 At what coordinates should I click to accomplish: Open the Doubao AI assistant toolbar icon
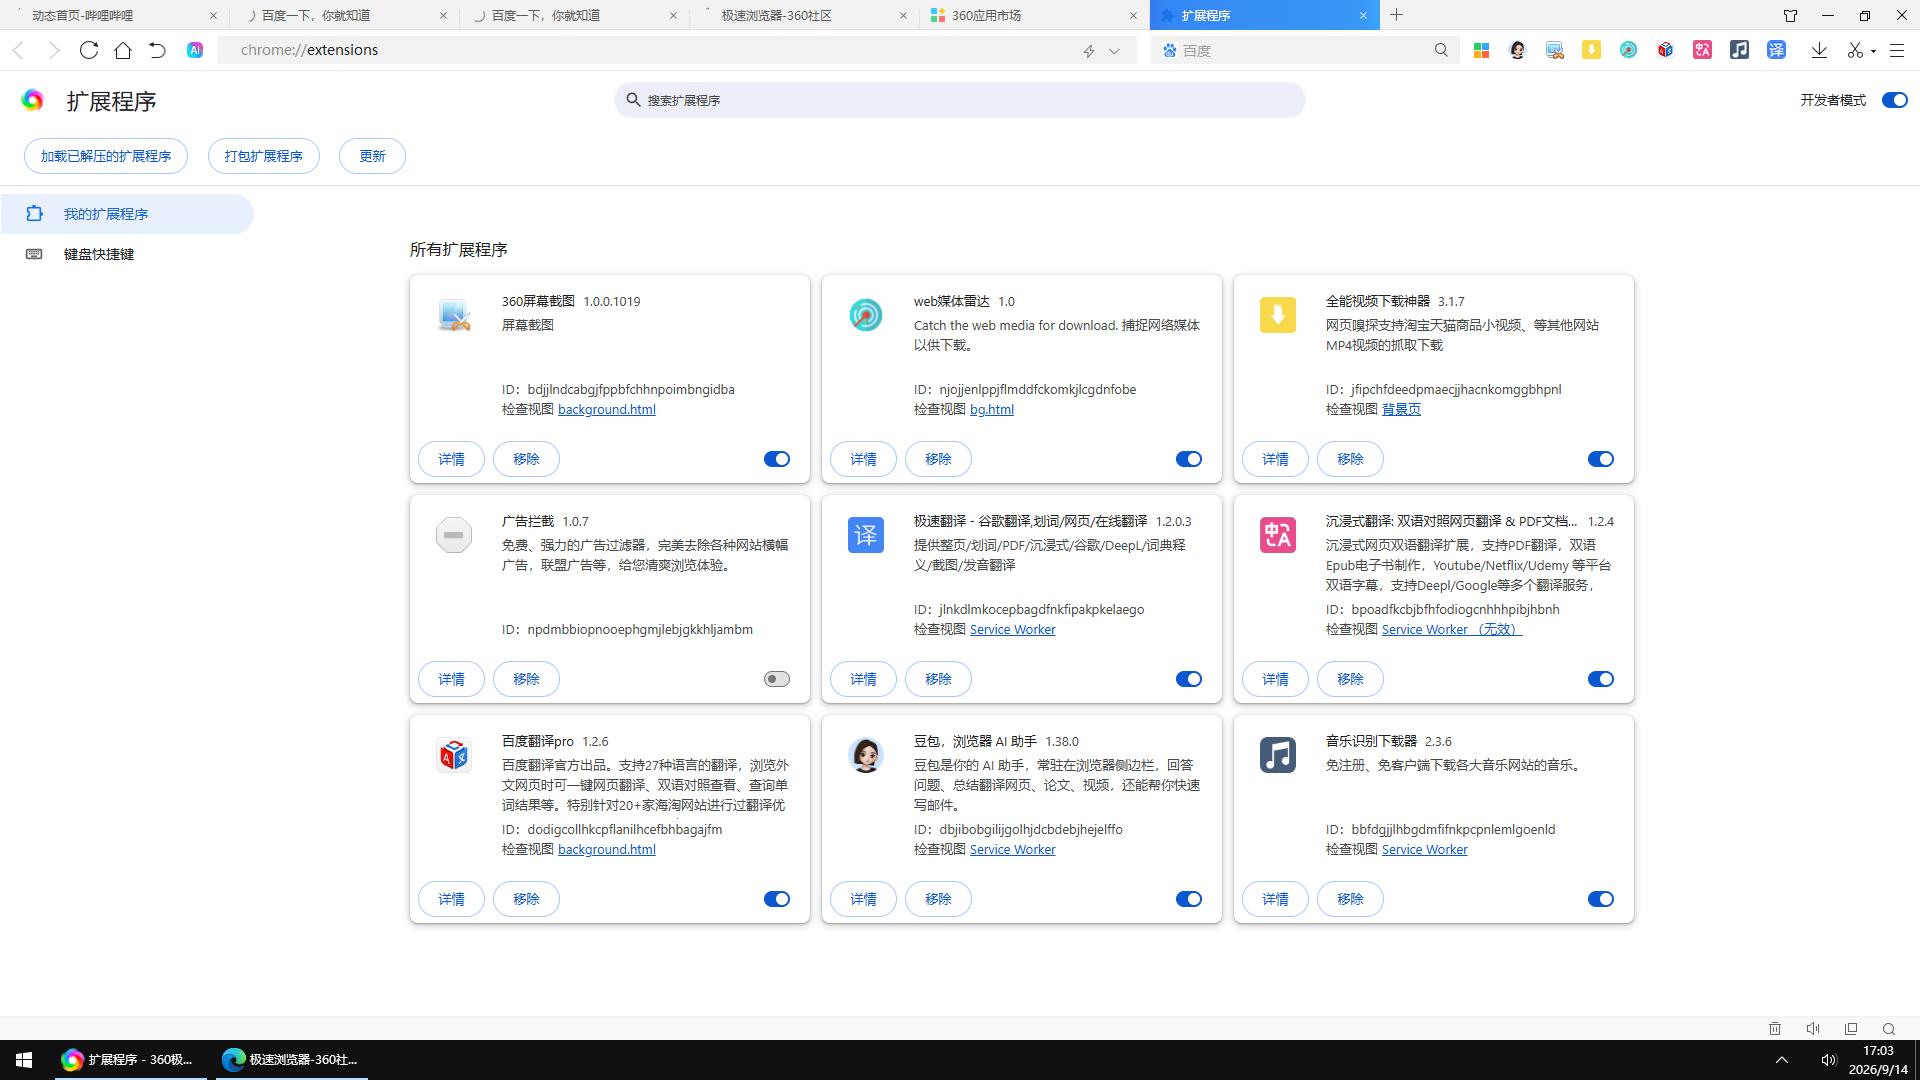pos(1518,50)
